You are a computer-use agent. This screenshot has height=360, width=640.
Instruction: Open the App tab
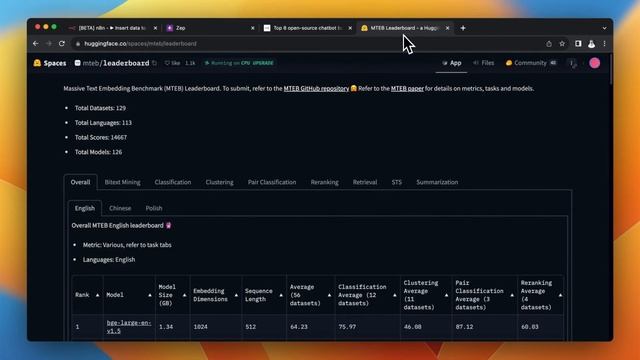pyautogui.click(x=451, y=63)
